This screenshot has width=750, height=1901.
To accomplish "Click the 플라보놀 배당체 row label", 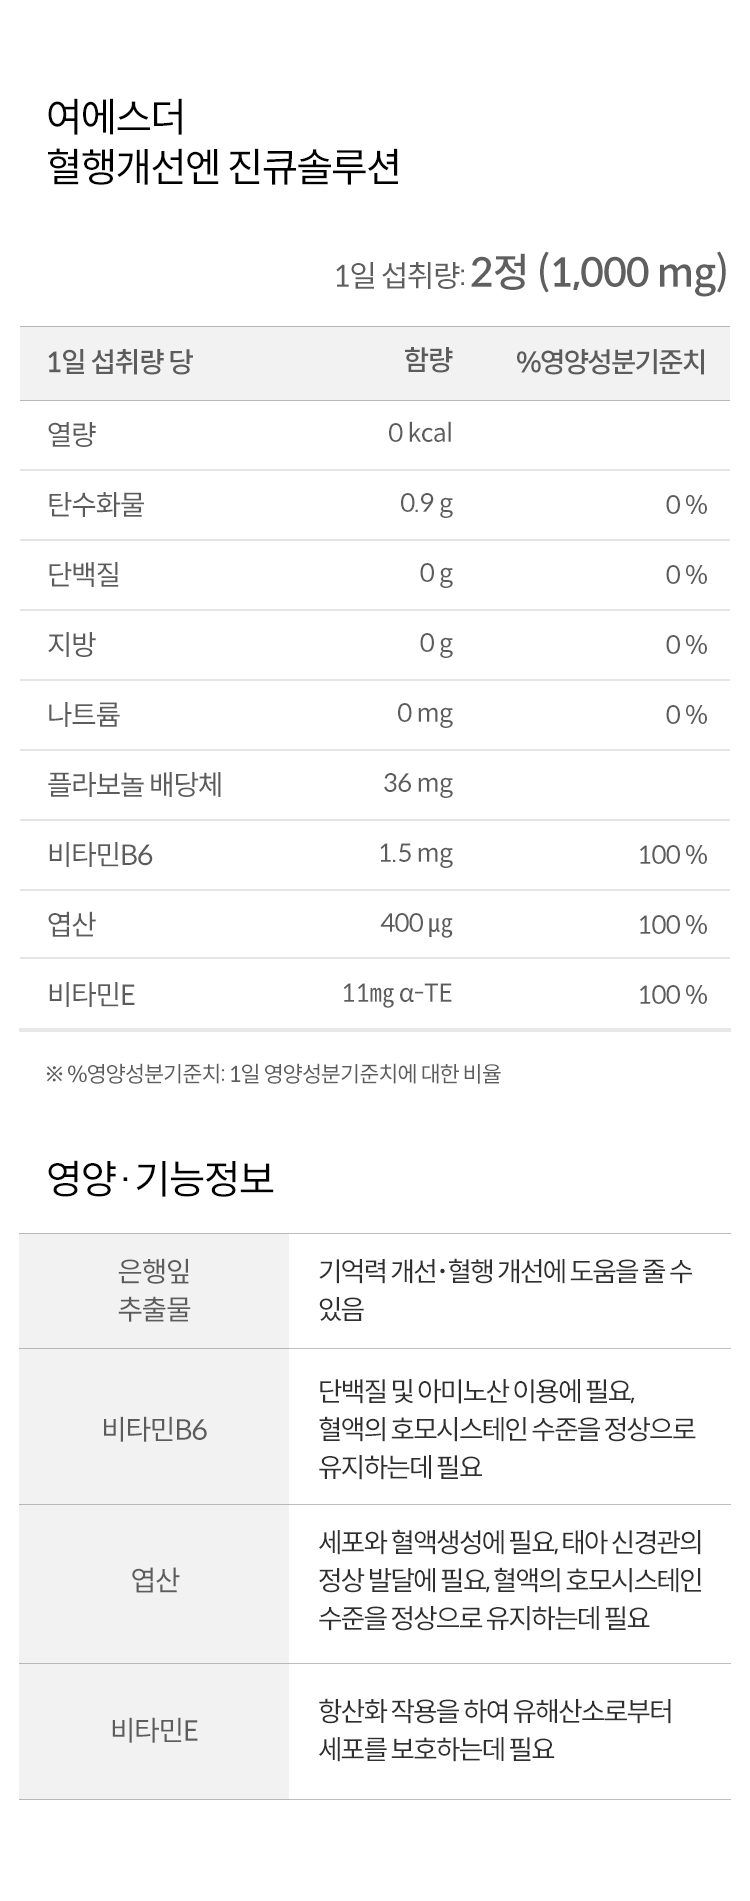I will point(134,784).
